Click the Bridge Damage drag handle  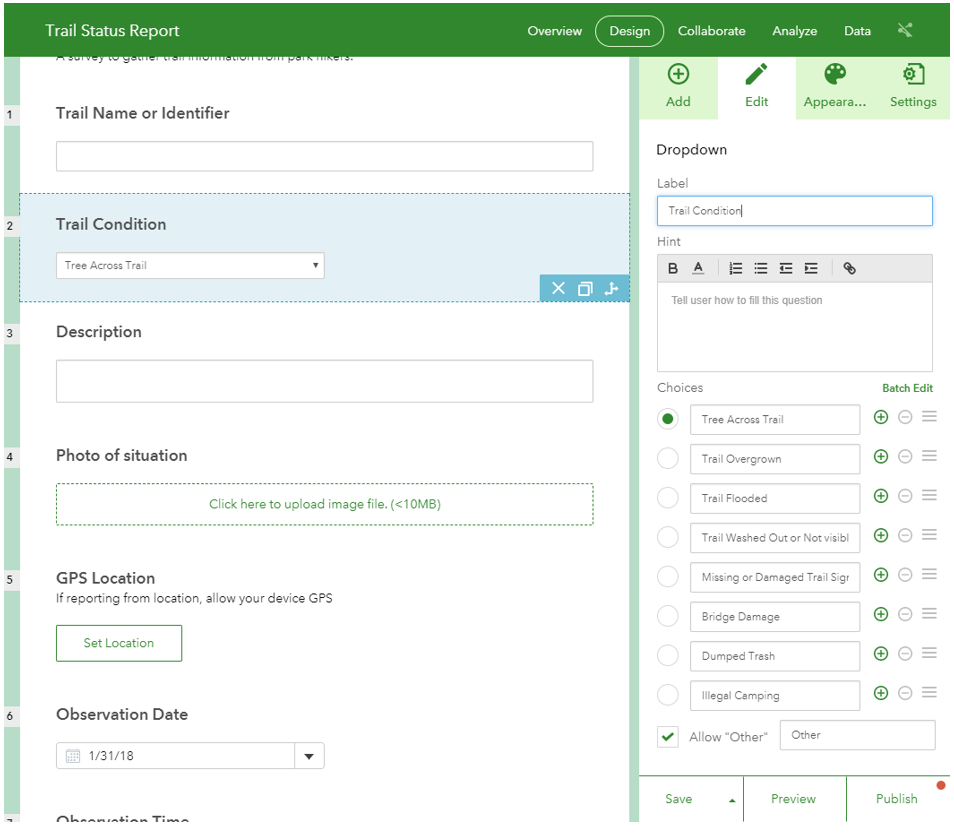tap(929, 614)
